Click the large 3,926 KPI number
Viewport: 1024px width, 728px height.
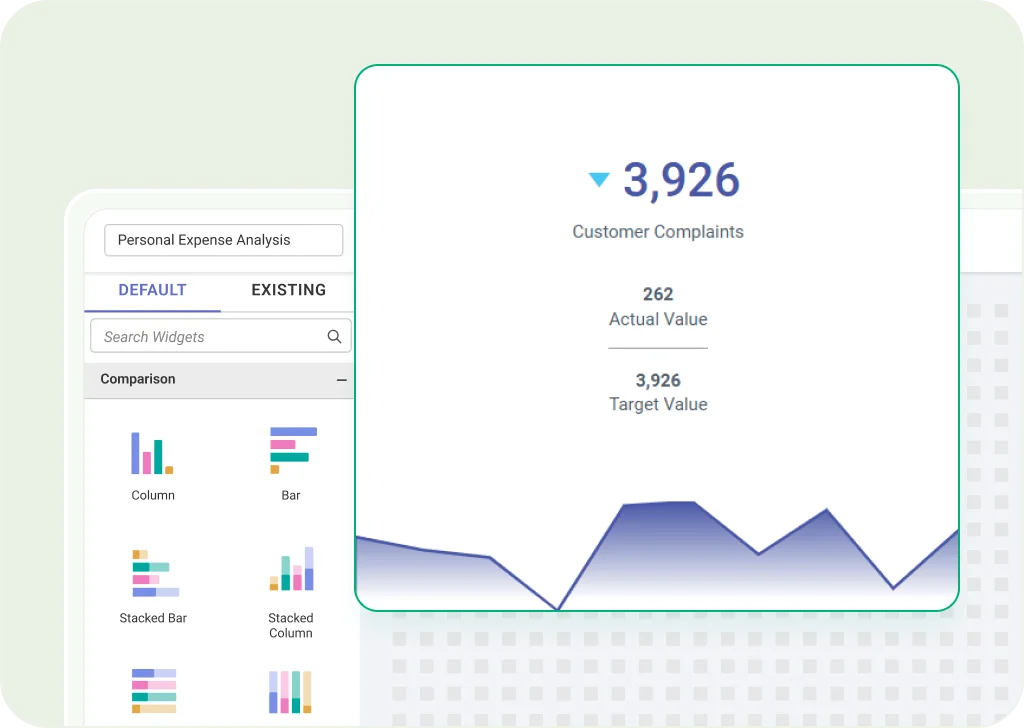click(681, 180)
